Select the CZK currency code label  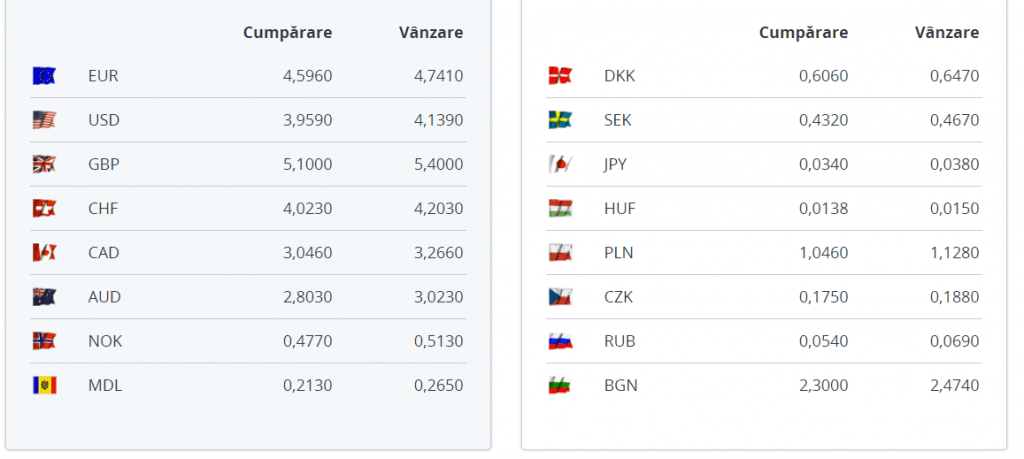click(x=618, y=297)
